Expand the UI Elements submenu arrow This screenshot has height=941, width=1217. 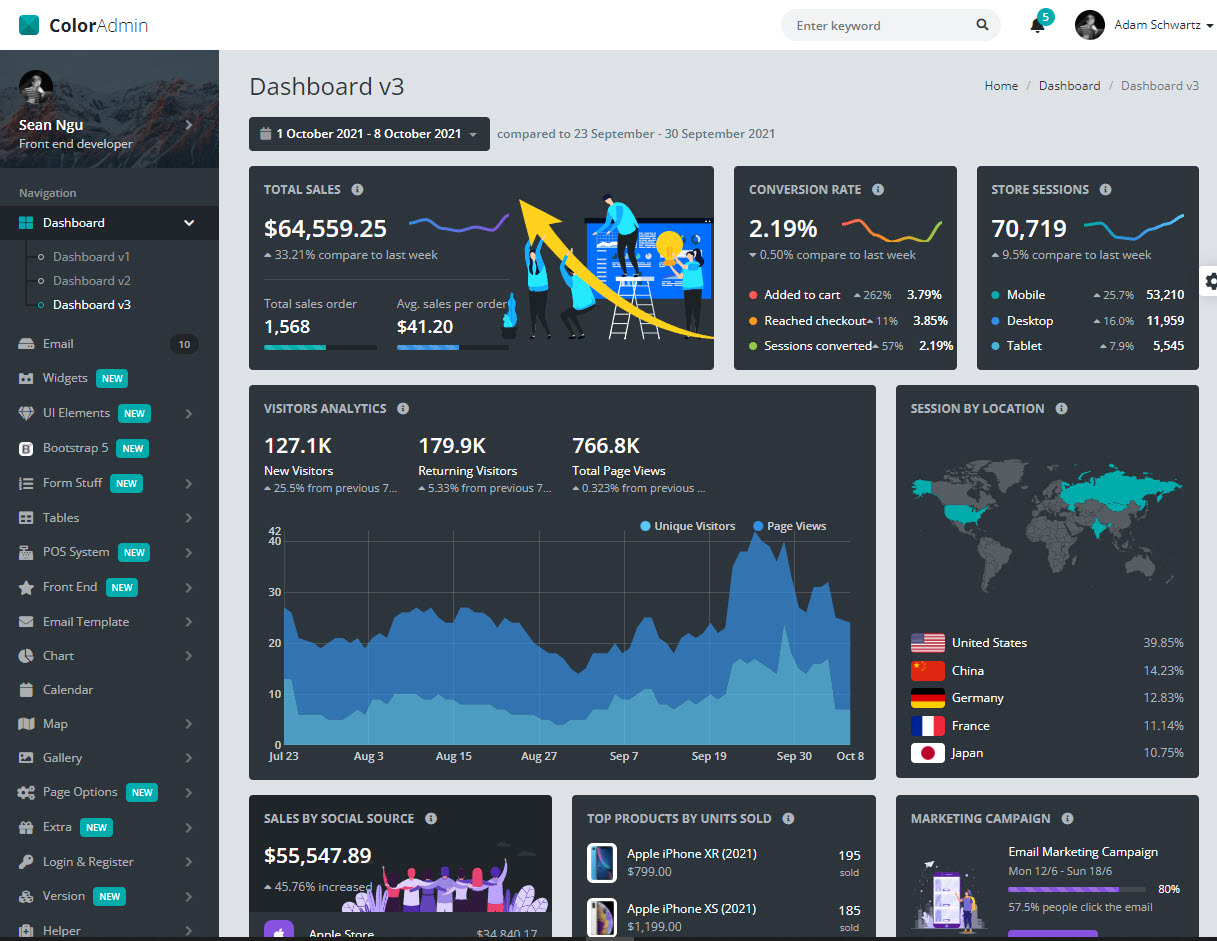click(189, 413)
